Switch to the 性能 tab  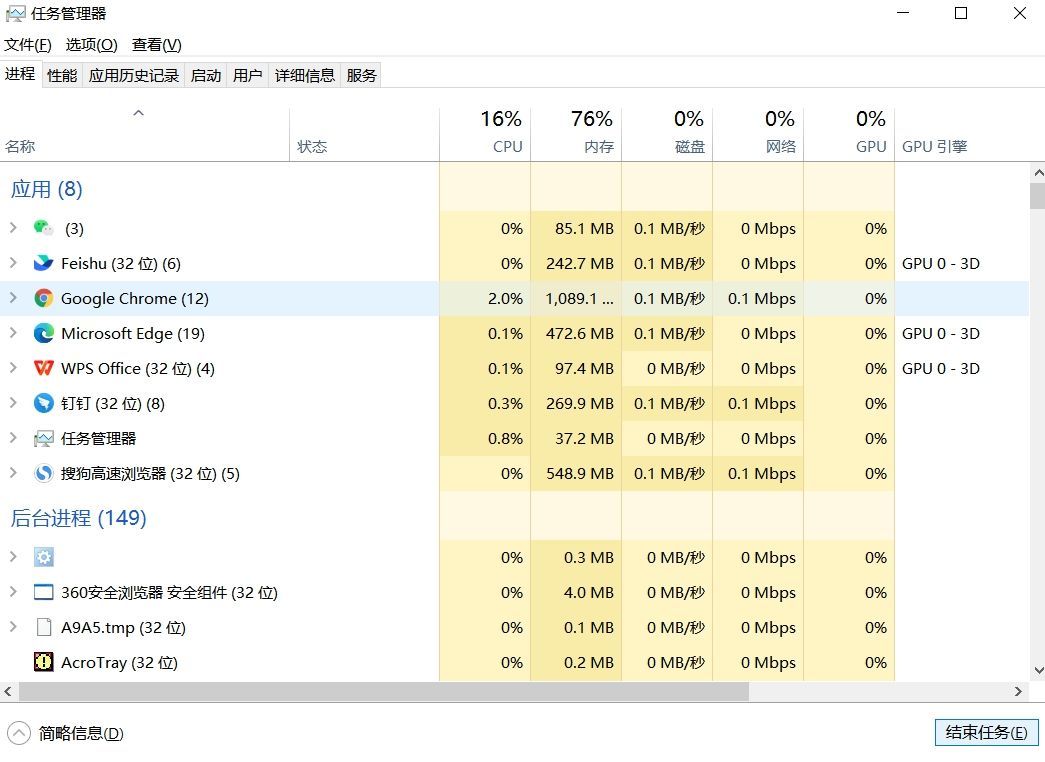[x=62, y=75]
